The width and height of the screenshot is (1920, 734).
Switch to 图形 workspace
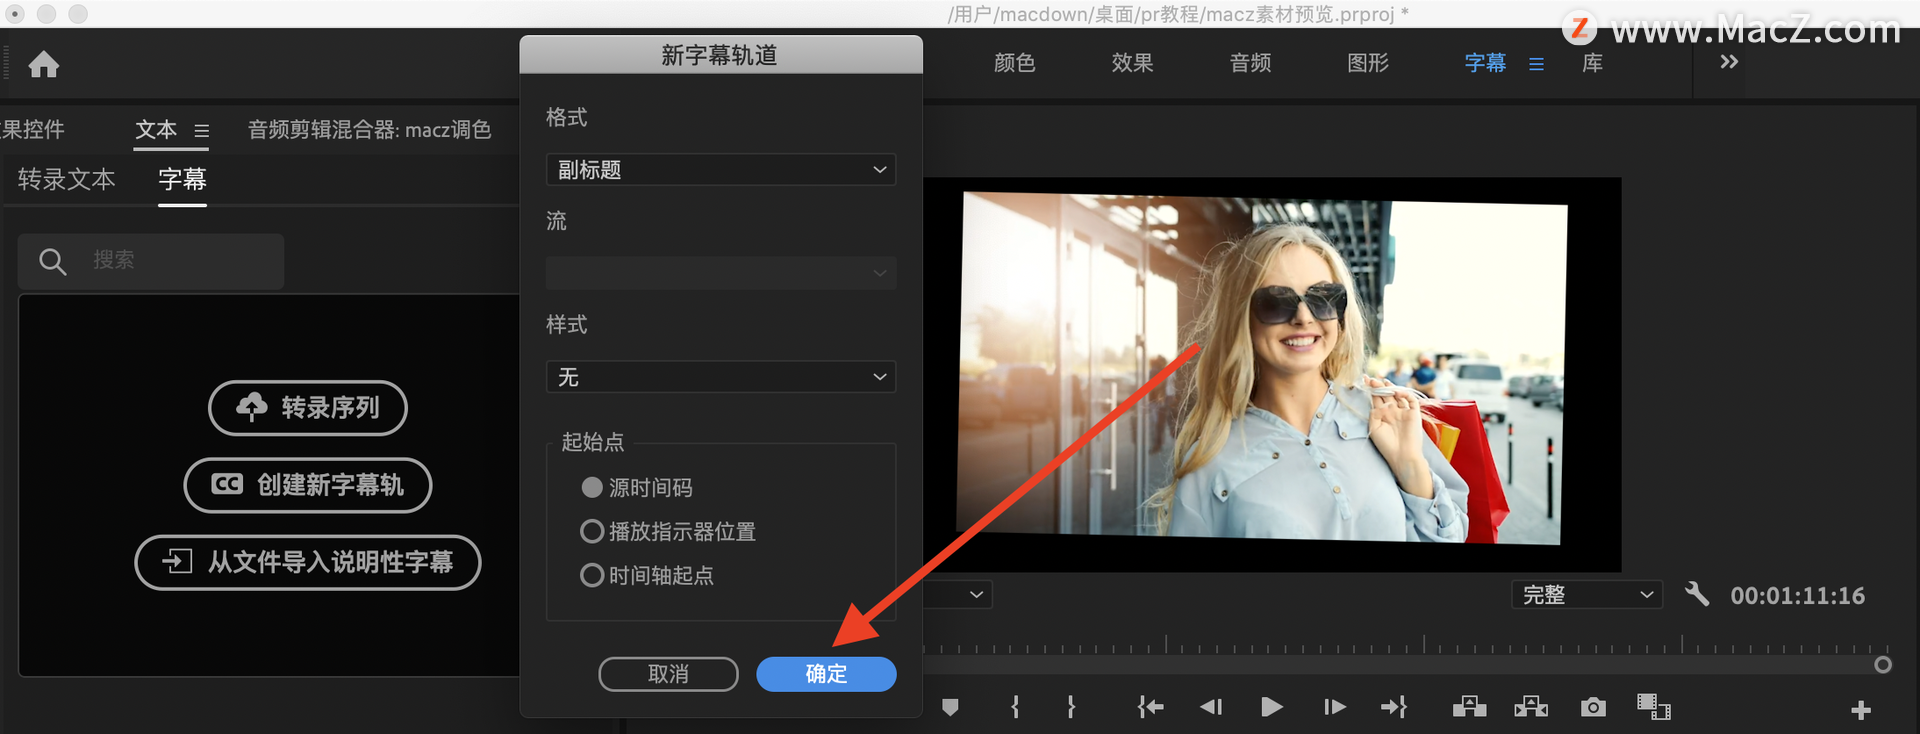click(x=1368, y=63)
